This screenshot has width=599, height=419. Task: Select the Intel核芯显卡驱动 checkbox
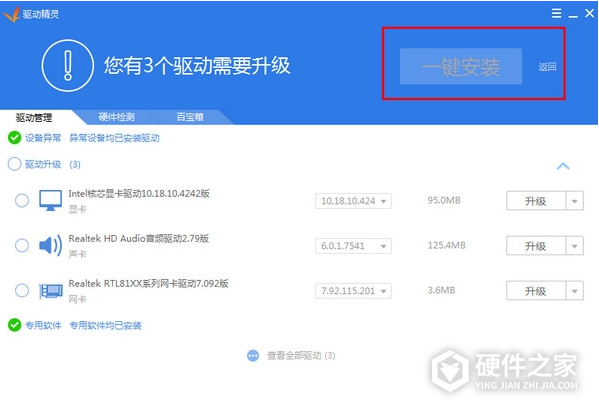(22, 200)
